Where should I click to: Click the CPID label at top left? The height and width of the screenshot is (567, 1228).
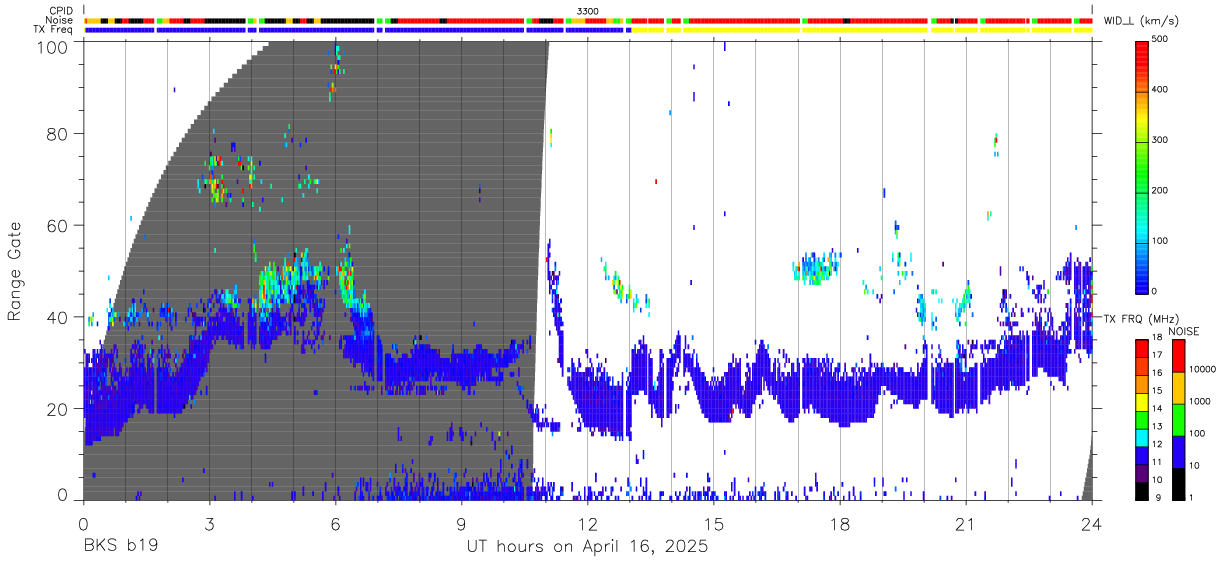coord(61,10)
